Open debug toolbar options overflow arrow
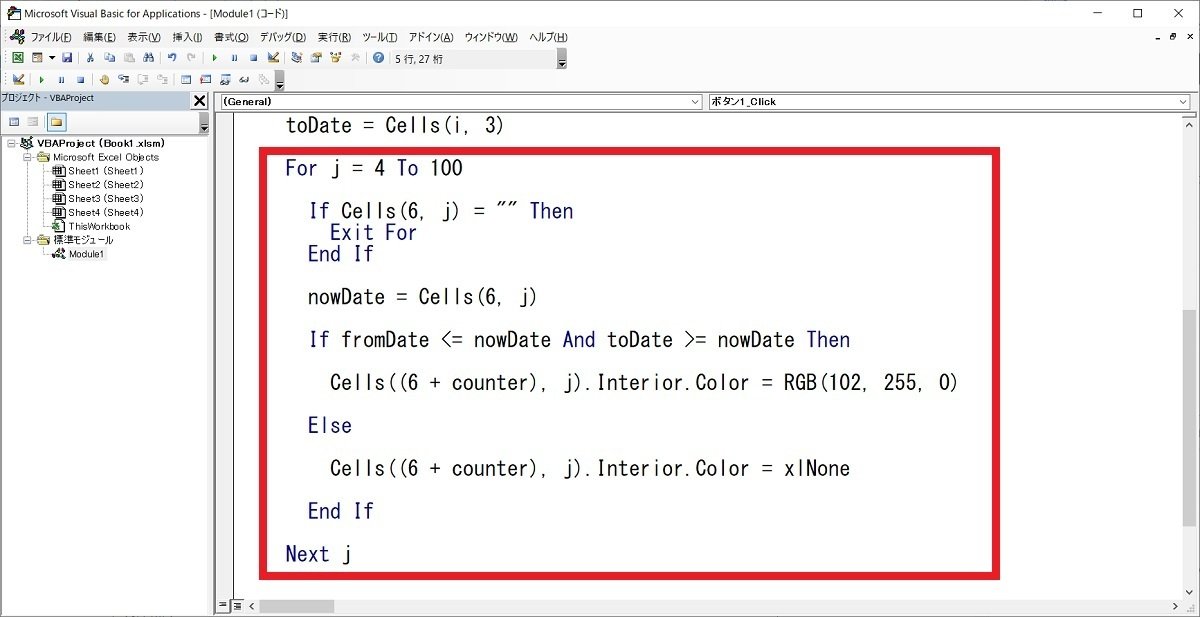Viewport: 1200px width, 617px height. (x=280, y=82)
